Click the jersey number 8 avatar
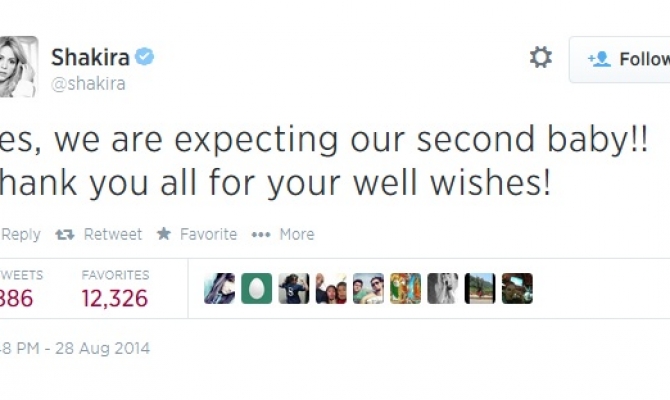Screen dimensions: 670x400 pyautogui.click(x=293, y=289)
